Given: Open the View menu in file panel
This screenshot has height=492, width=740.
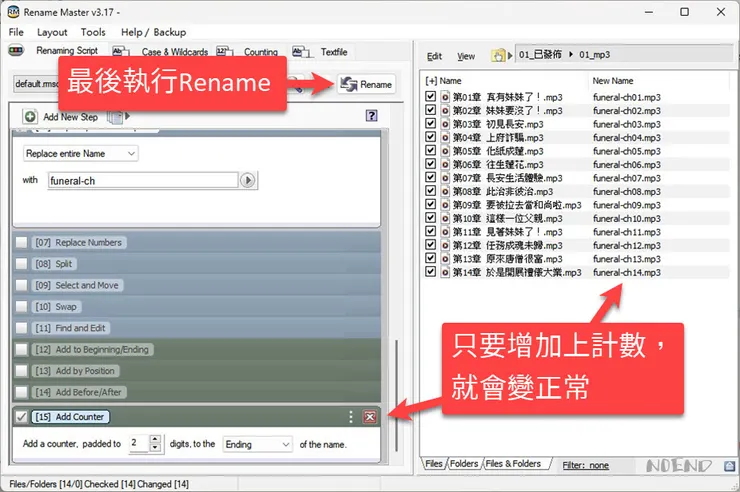Looking at the screenshot, I should click(x=466, y=56).
